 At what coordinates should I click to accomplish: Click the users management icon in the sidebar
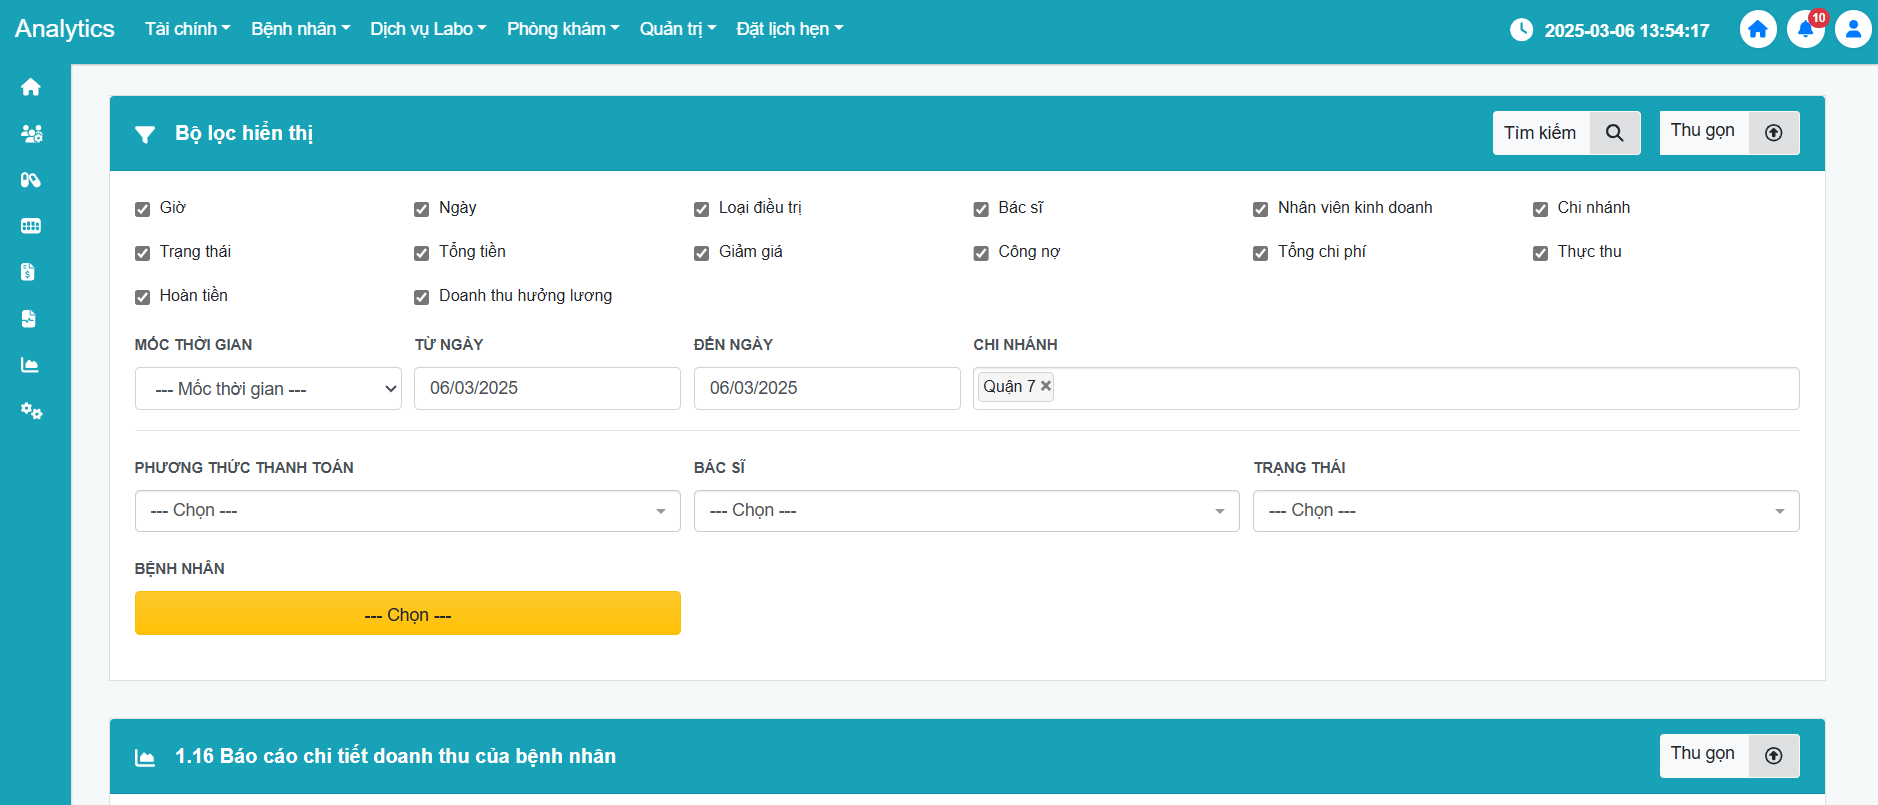pos(31,134)
